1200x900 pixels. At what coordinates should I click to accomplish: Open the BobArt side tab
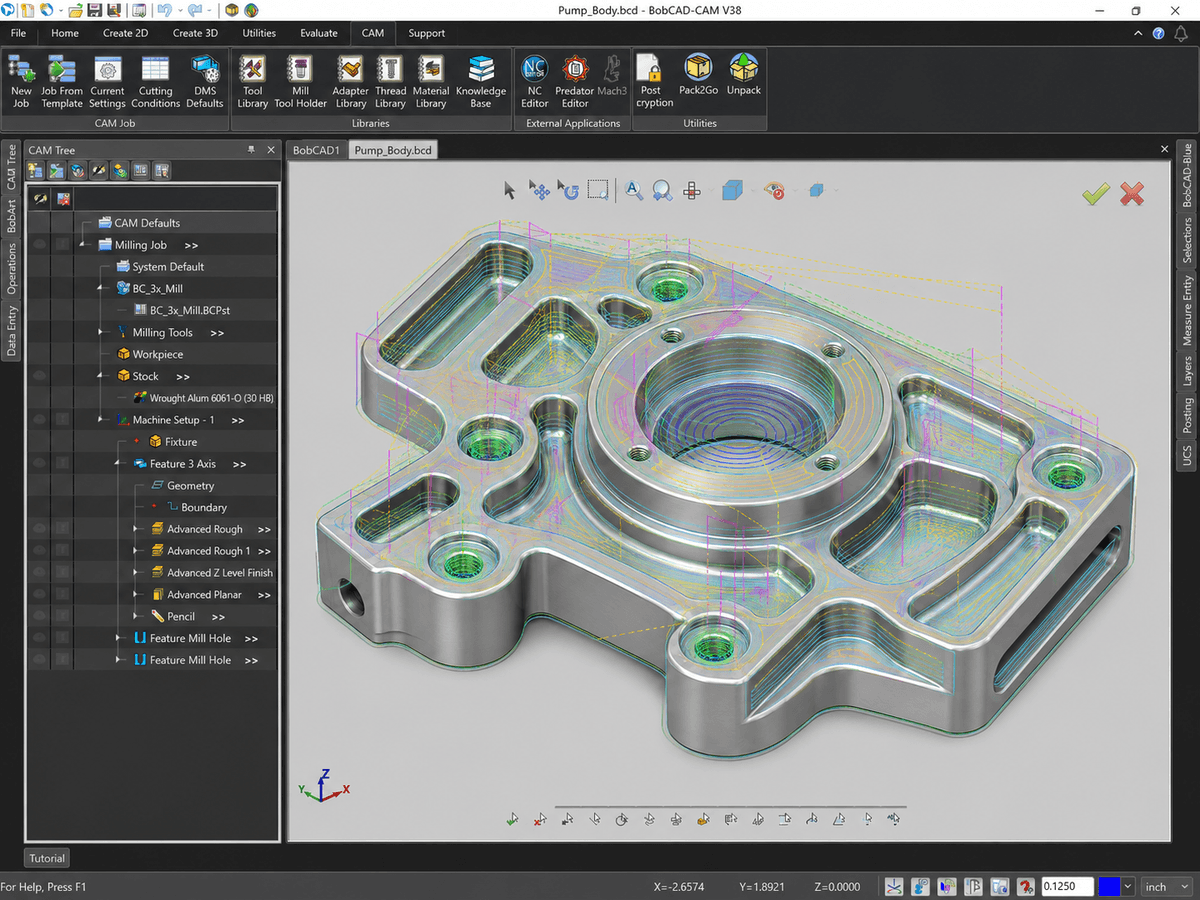(x=12, y=217)
